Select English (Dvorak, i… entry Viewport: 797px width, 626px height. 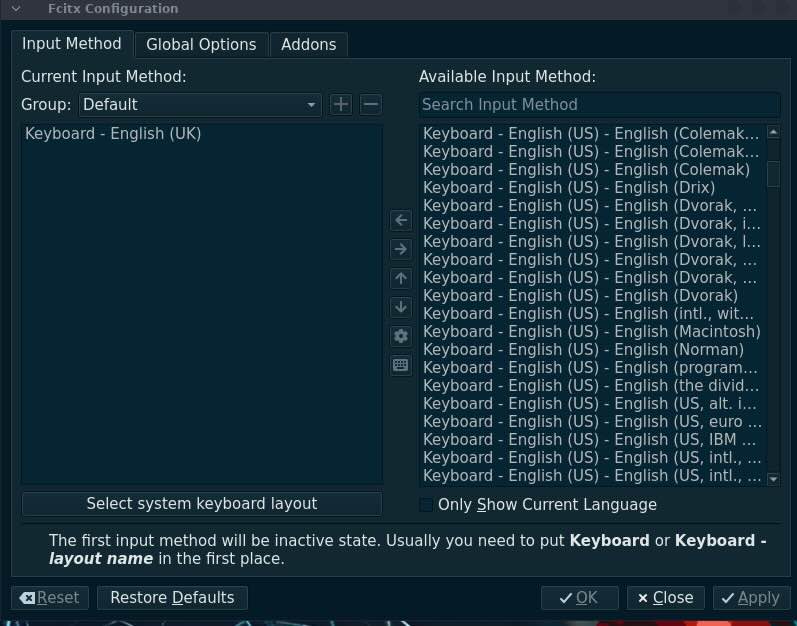[593, 224]
